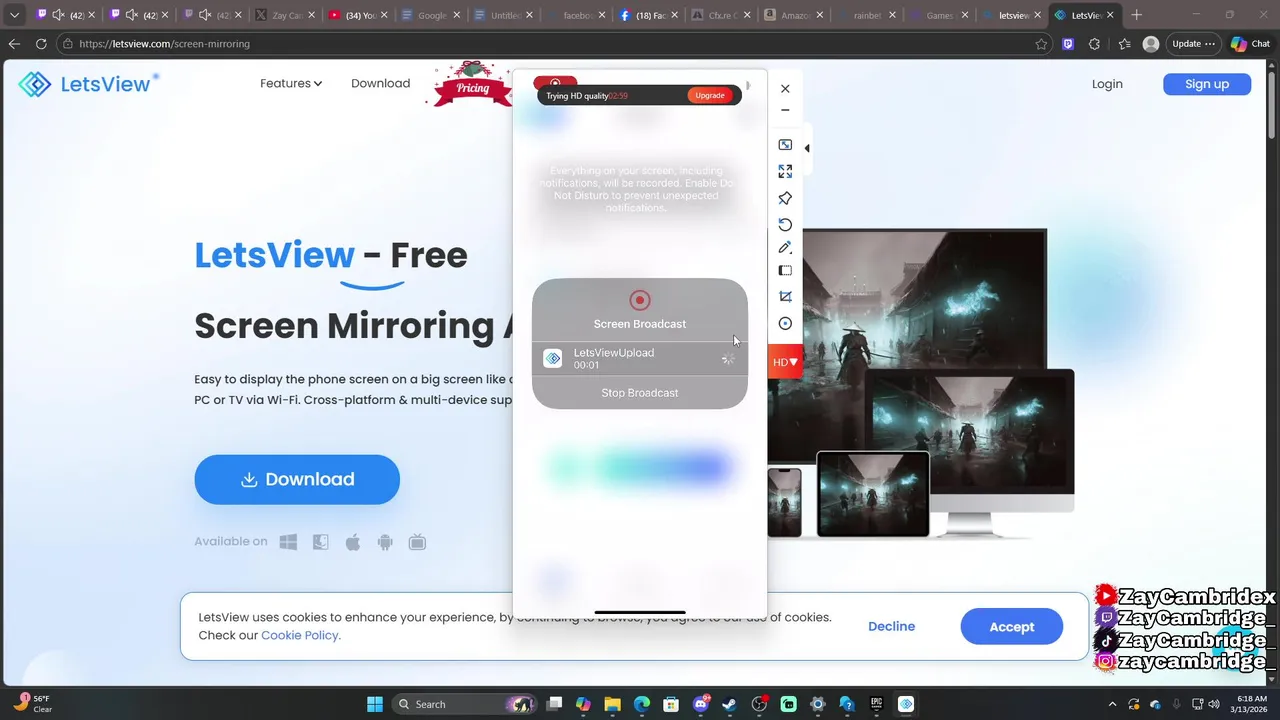This screenshot has width=1280, height=720.
Task: Click the LetsViewUpload app icon
Action: tap(553, 359)
